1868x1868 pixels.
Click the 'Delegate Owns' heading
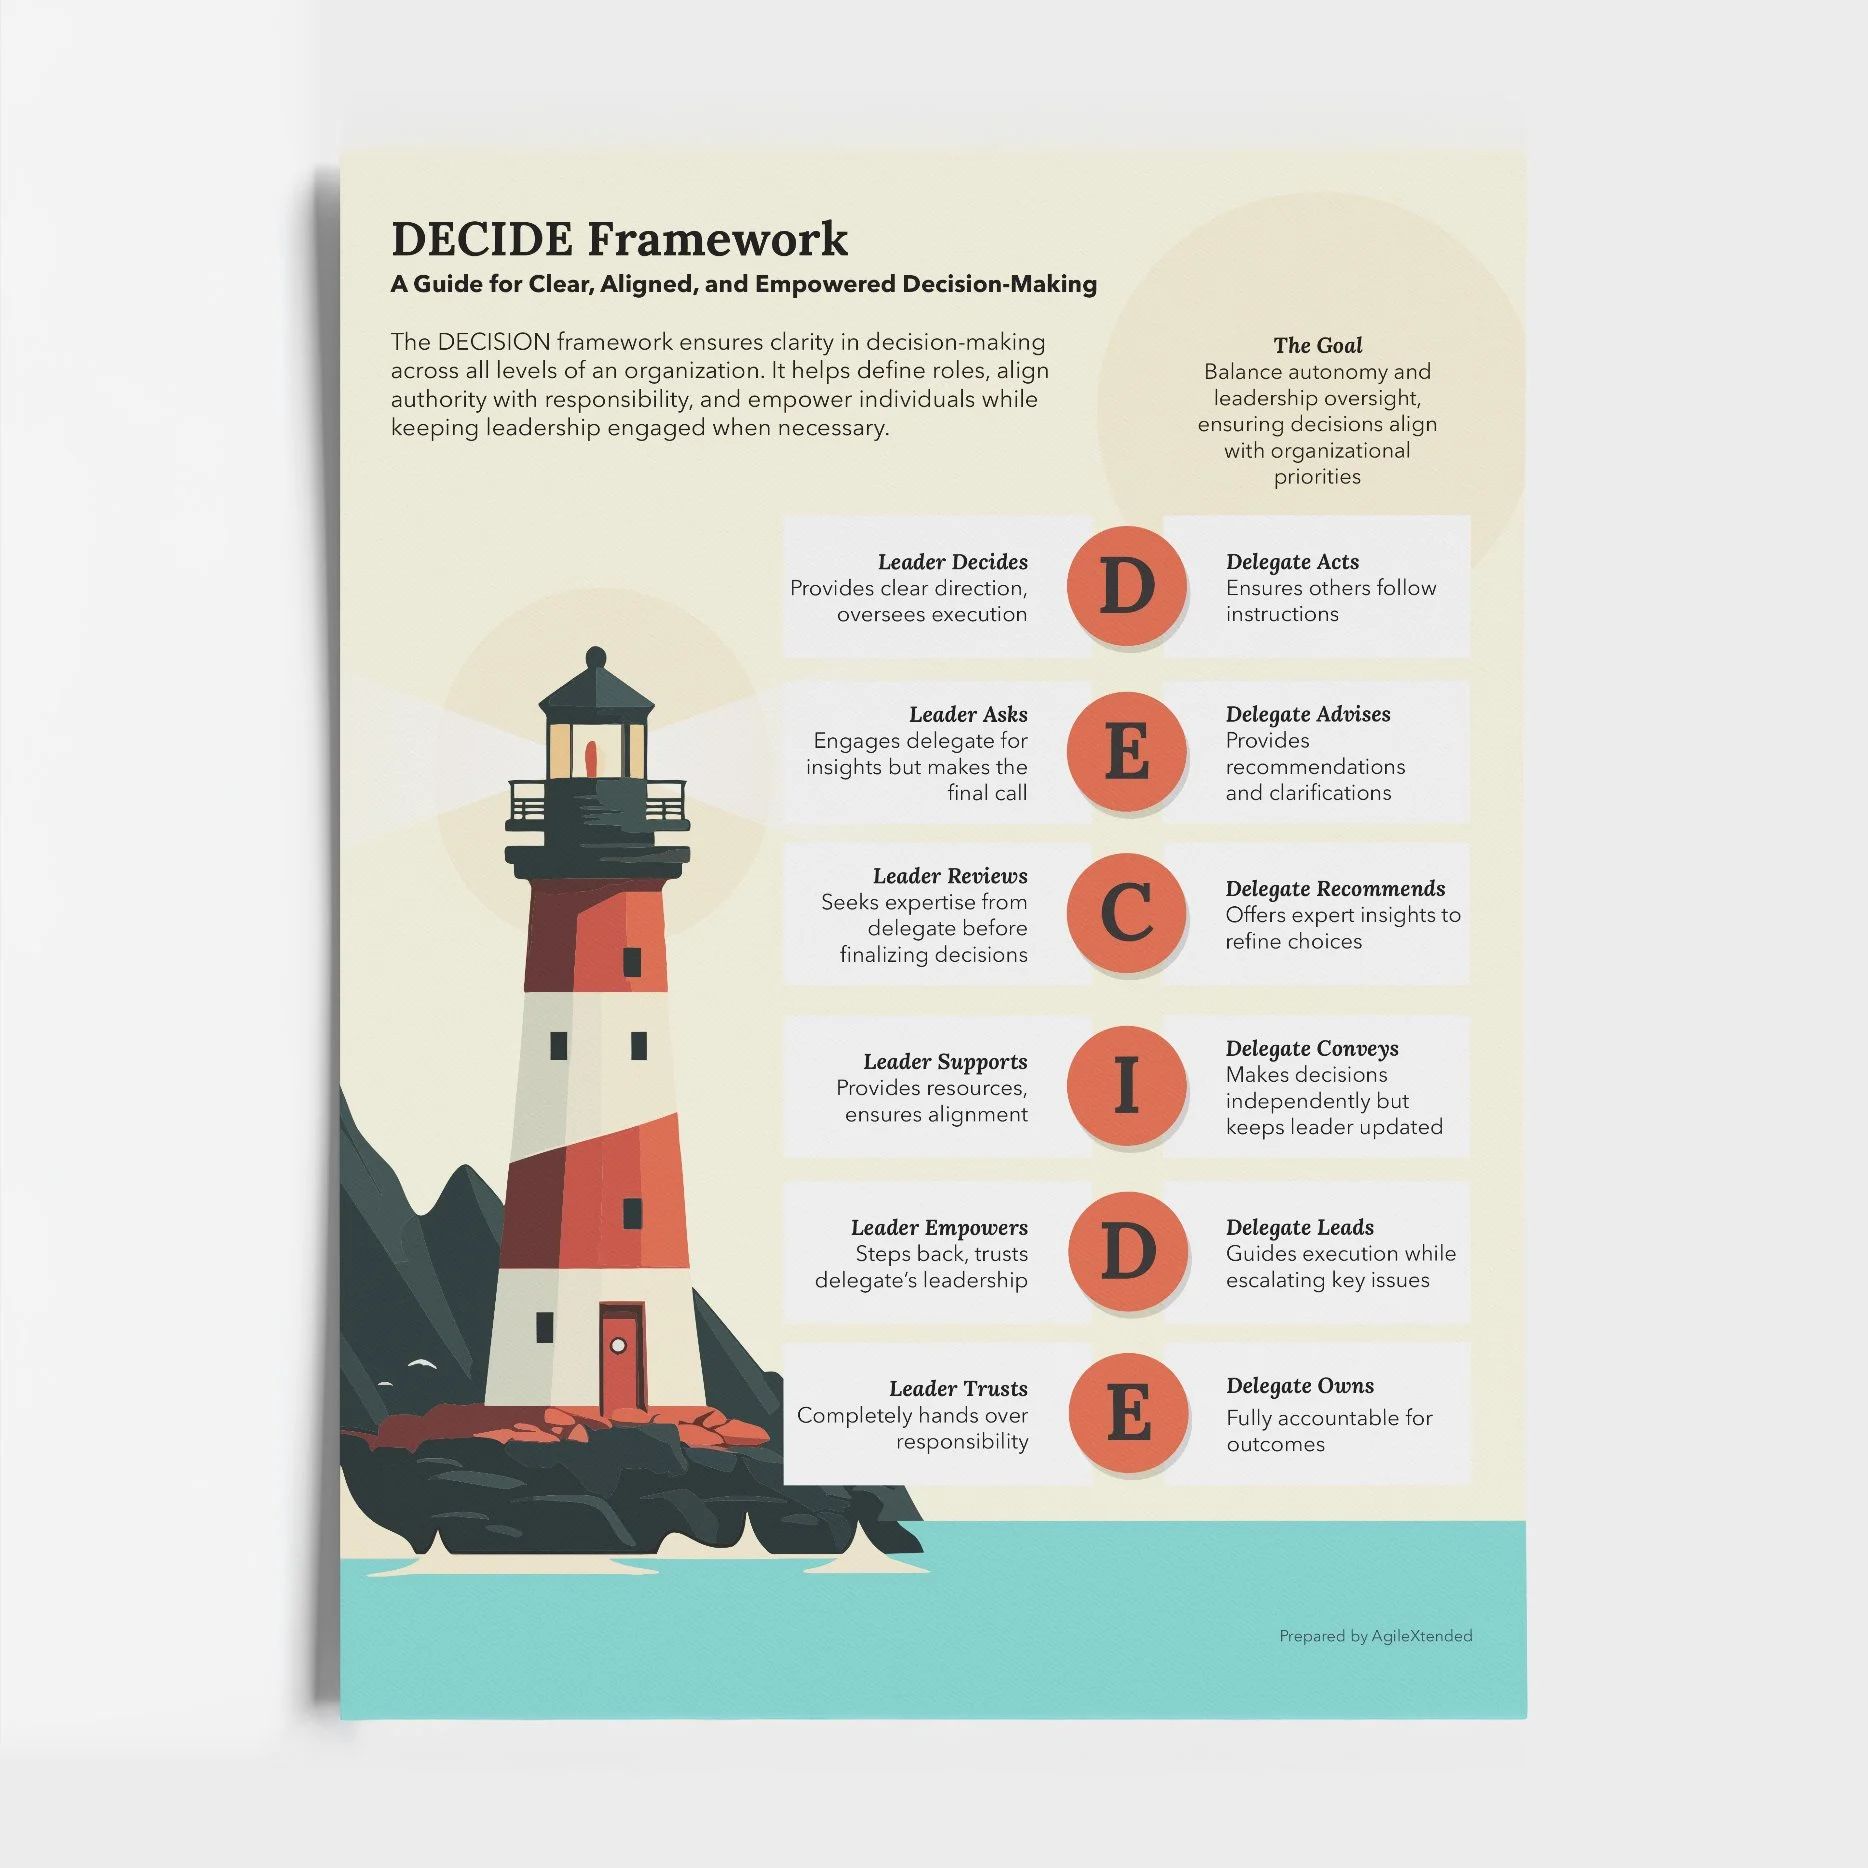1300,1386
